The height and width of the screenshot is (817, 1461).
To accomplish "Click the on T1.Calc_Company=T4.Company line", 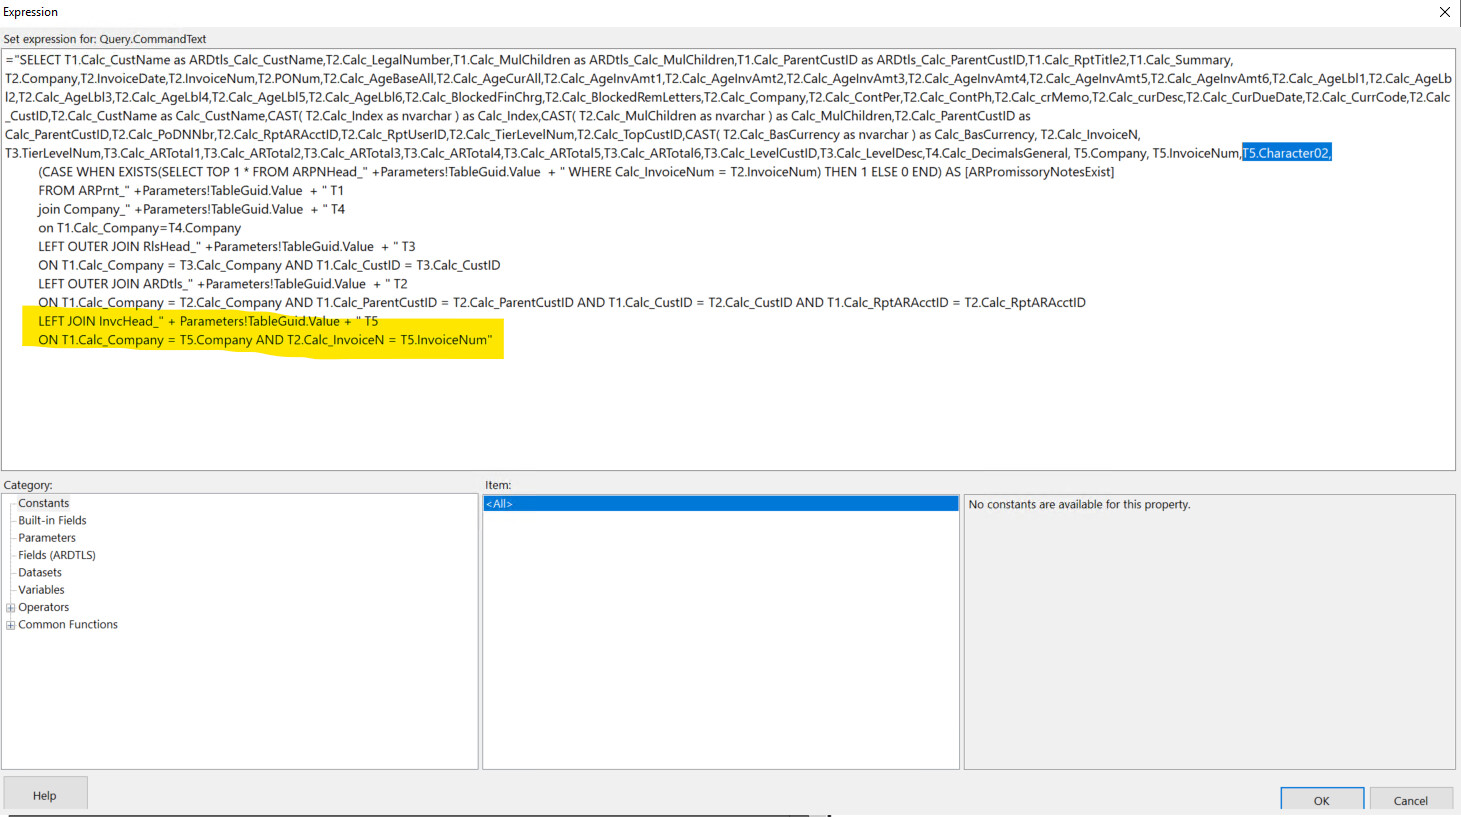I will tap(140, 228).
